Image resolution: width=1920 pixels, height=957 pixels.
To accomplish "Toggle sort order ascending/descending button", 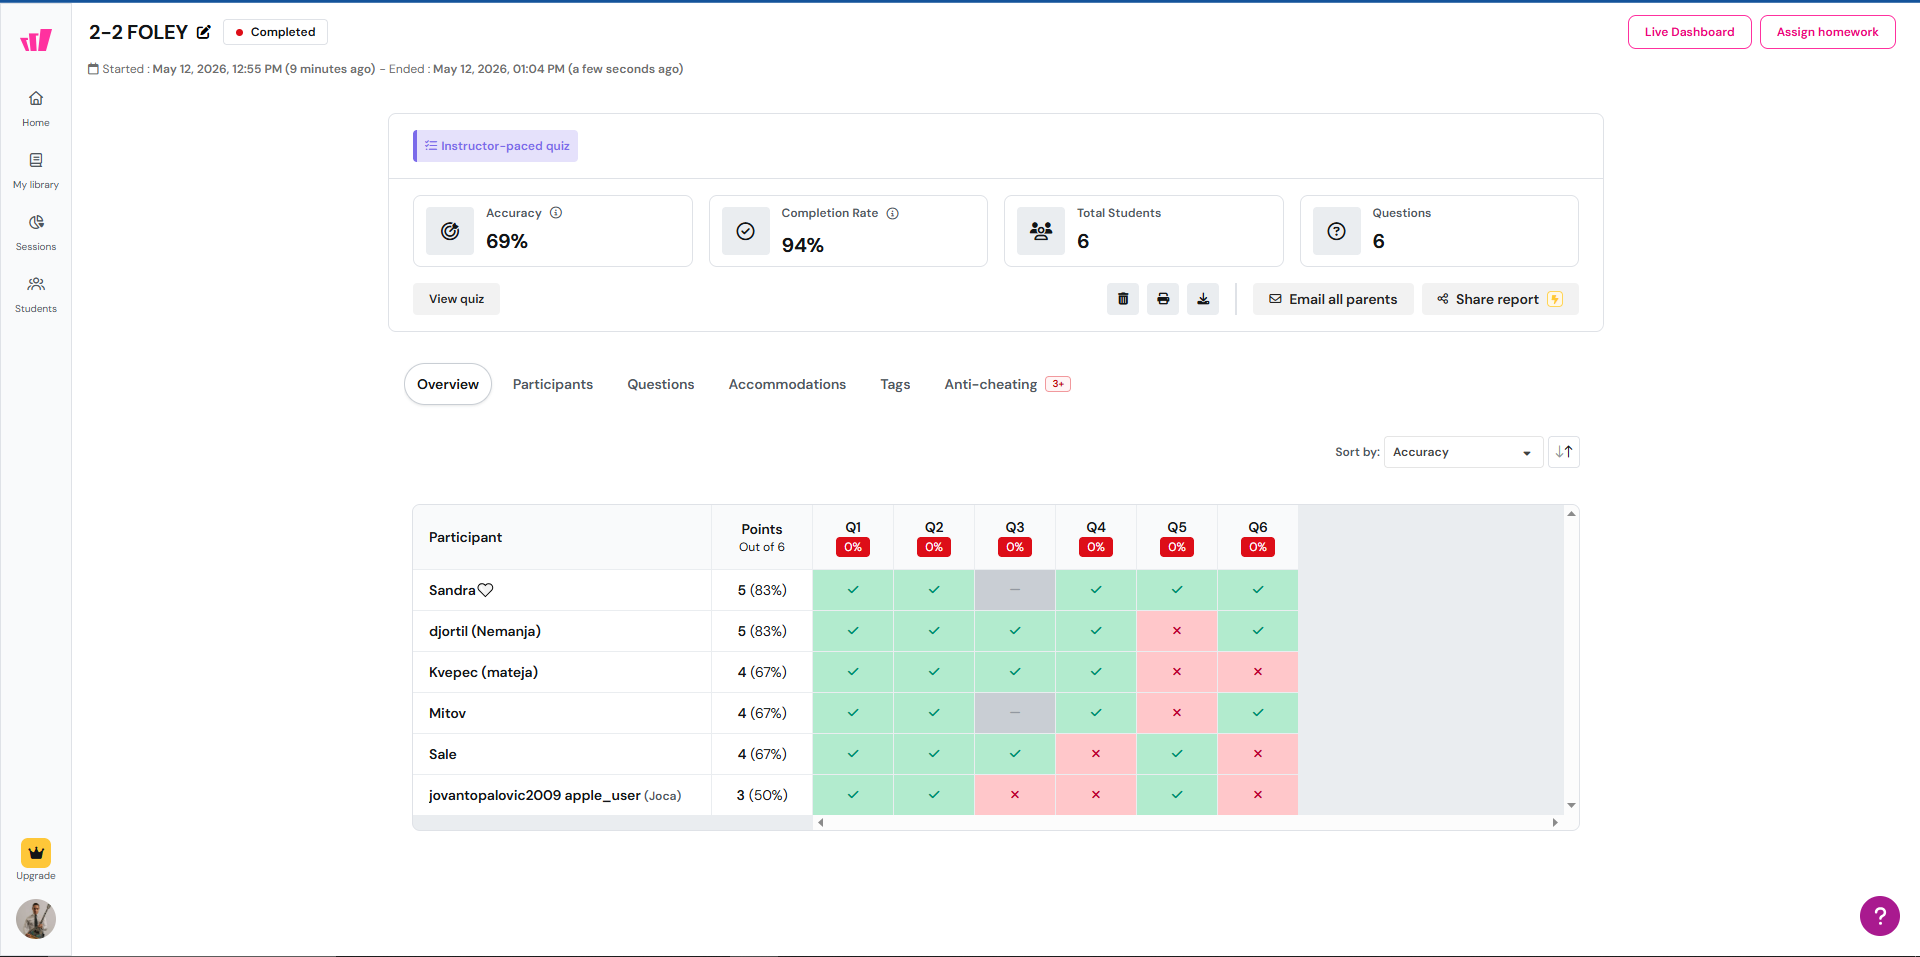I will click(1564, 452).
